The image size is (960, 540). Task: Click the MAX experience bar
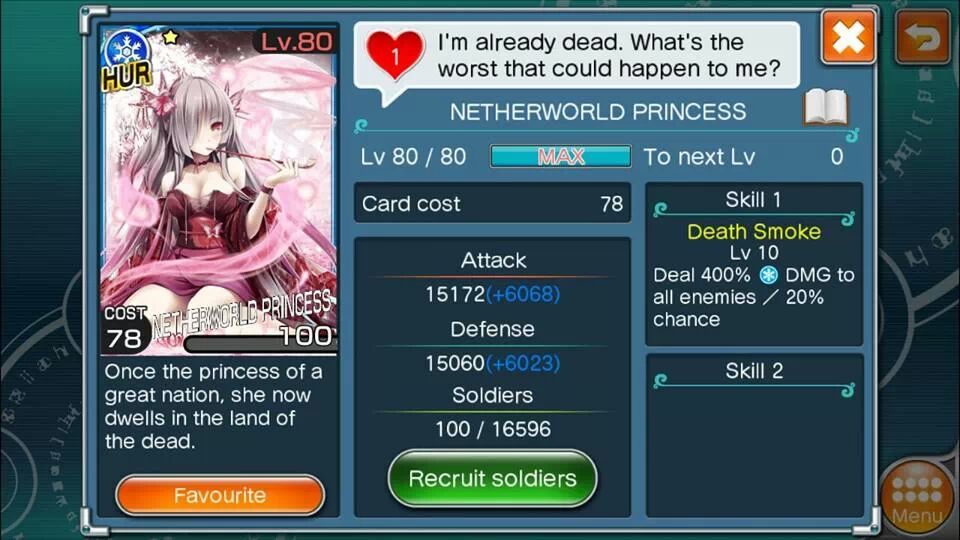tap(560, 156)
